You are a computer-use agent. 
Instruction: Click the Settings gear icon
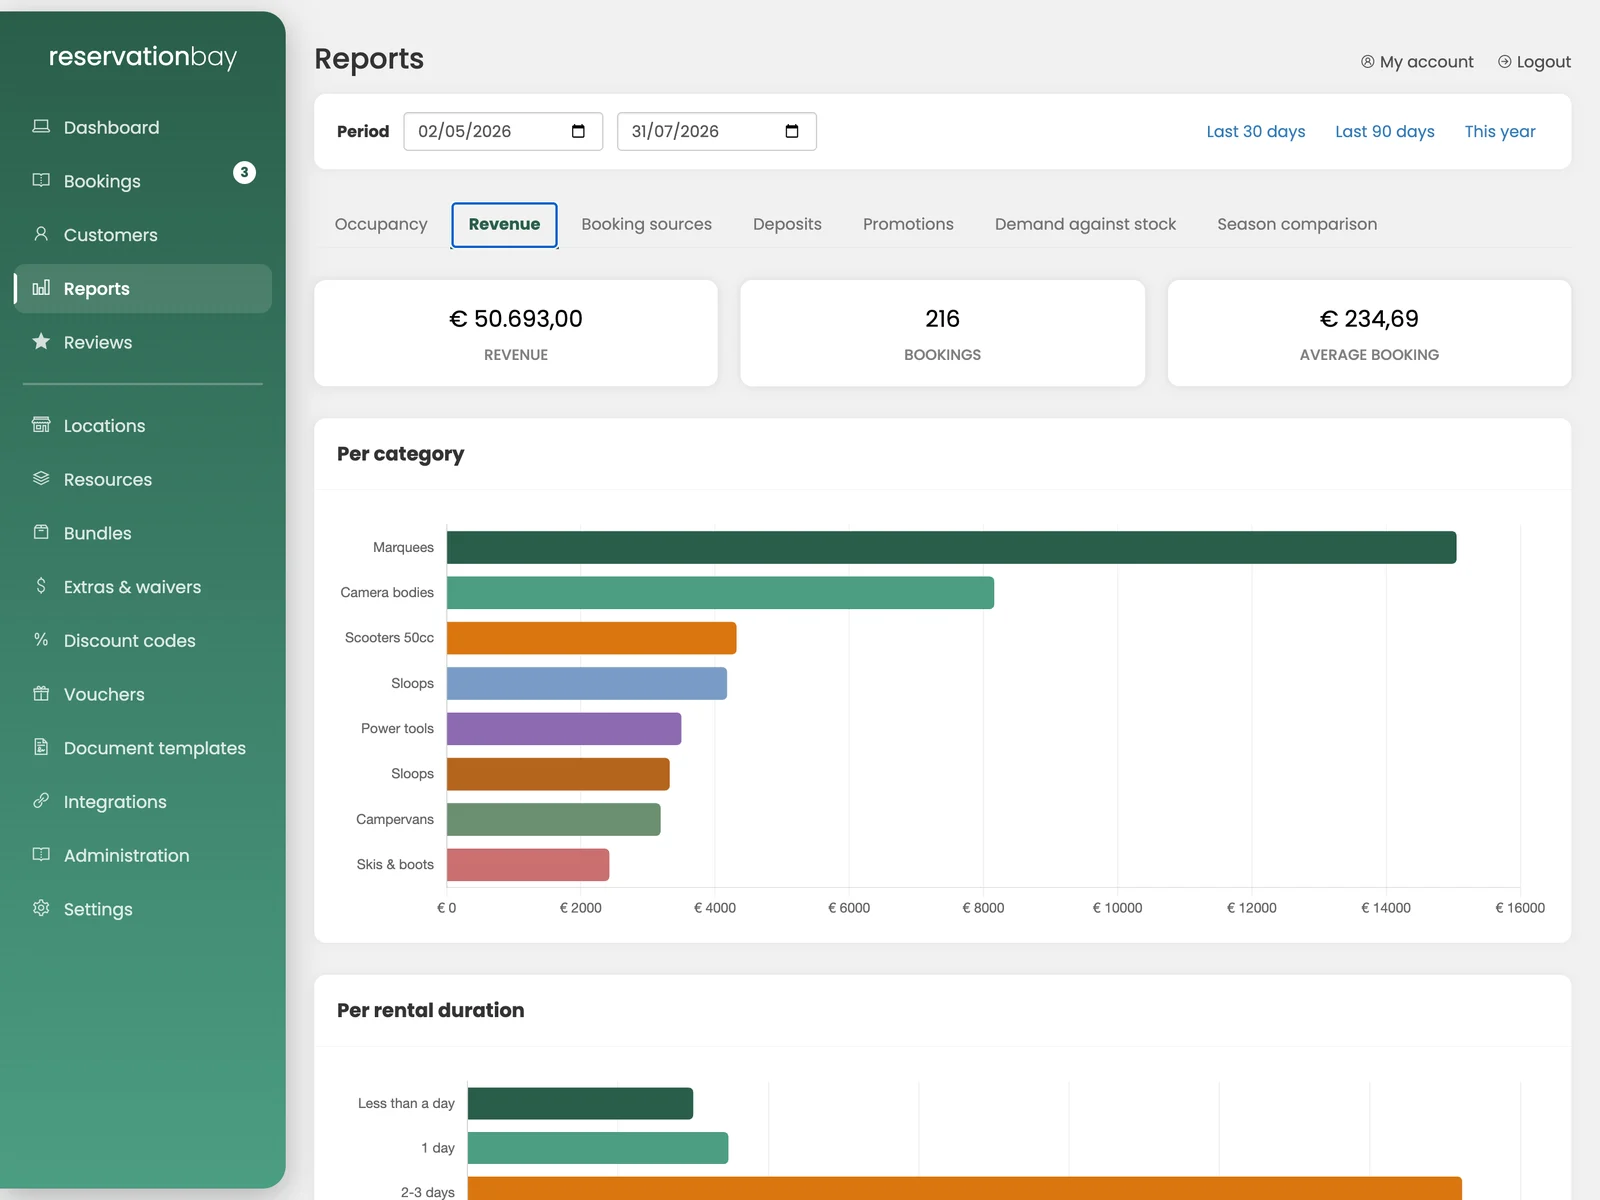click(41, 908)
